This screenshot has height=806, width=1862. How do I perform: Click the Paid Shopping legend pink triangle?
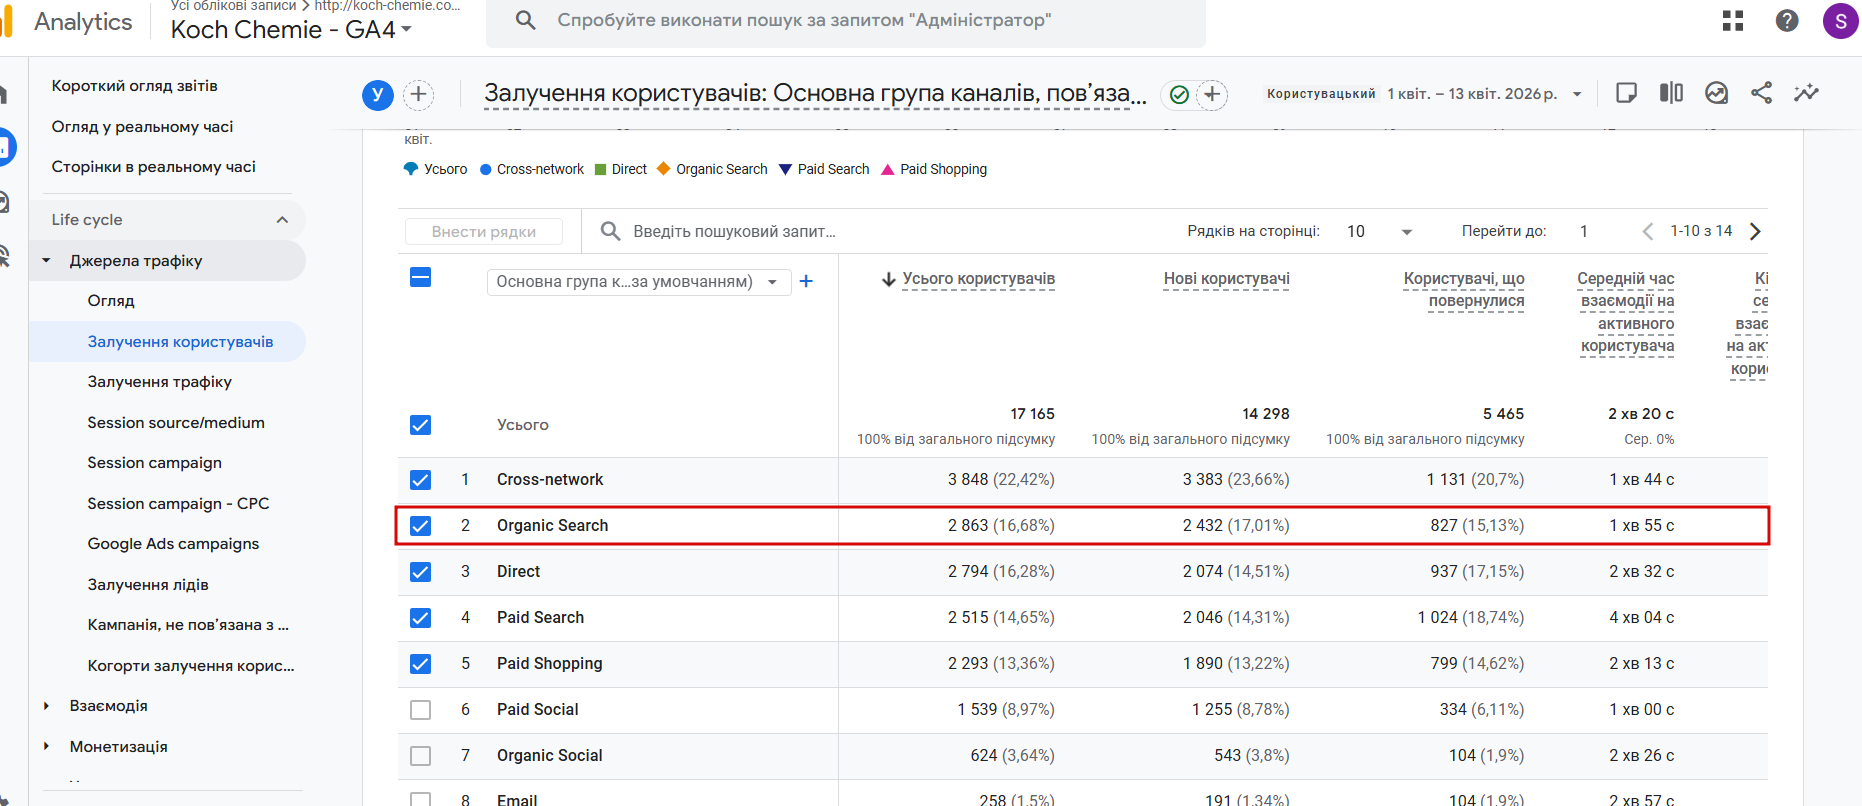887,170
